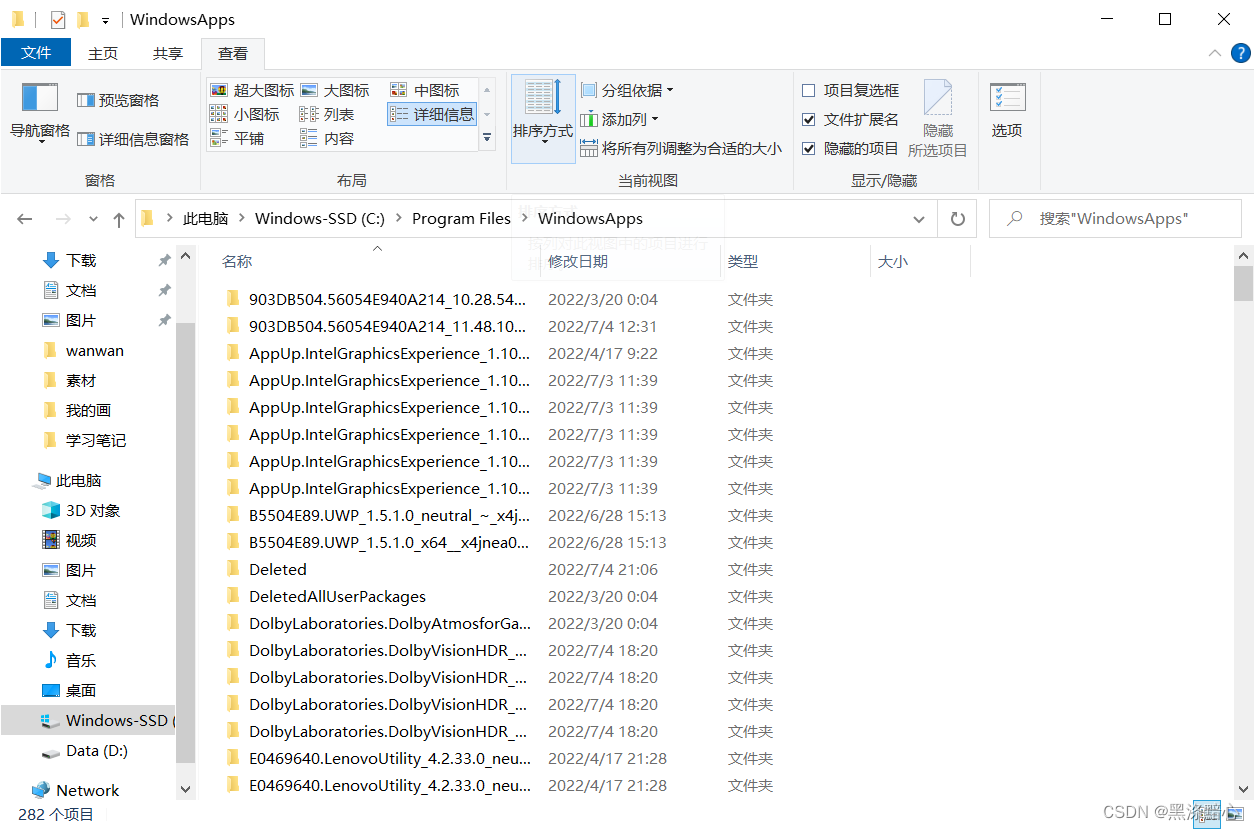Switch to the 主页 home tab

[x=103, y=53]
